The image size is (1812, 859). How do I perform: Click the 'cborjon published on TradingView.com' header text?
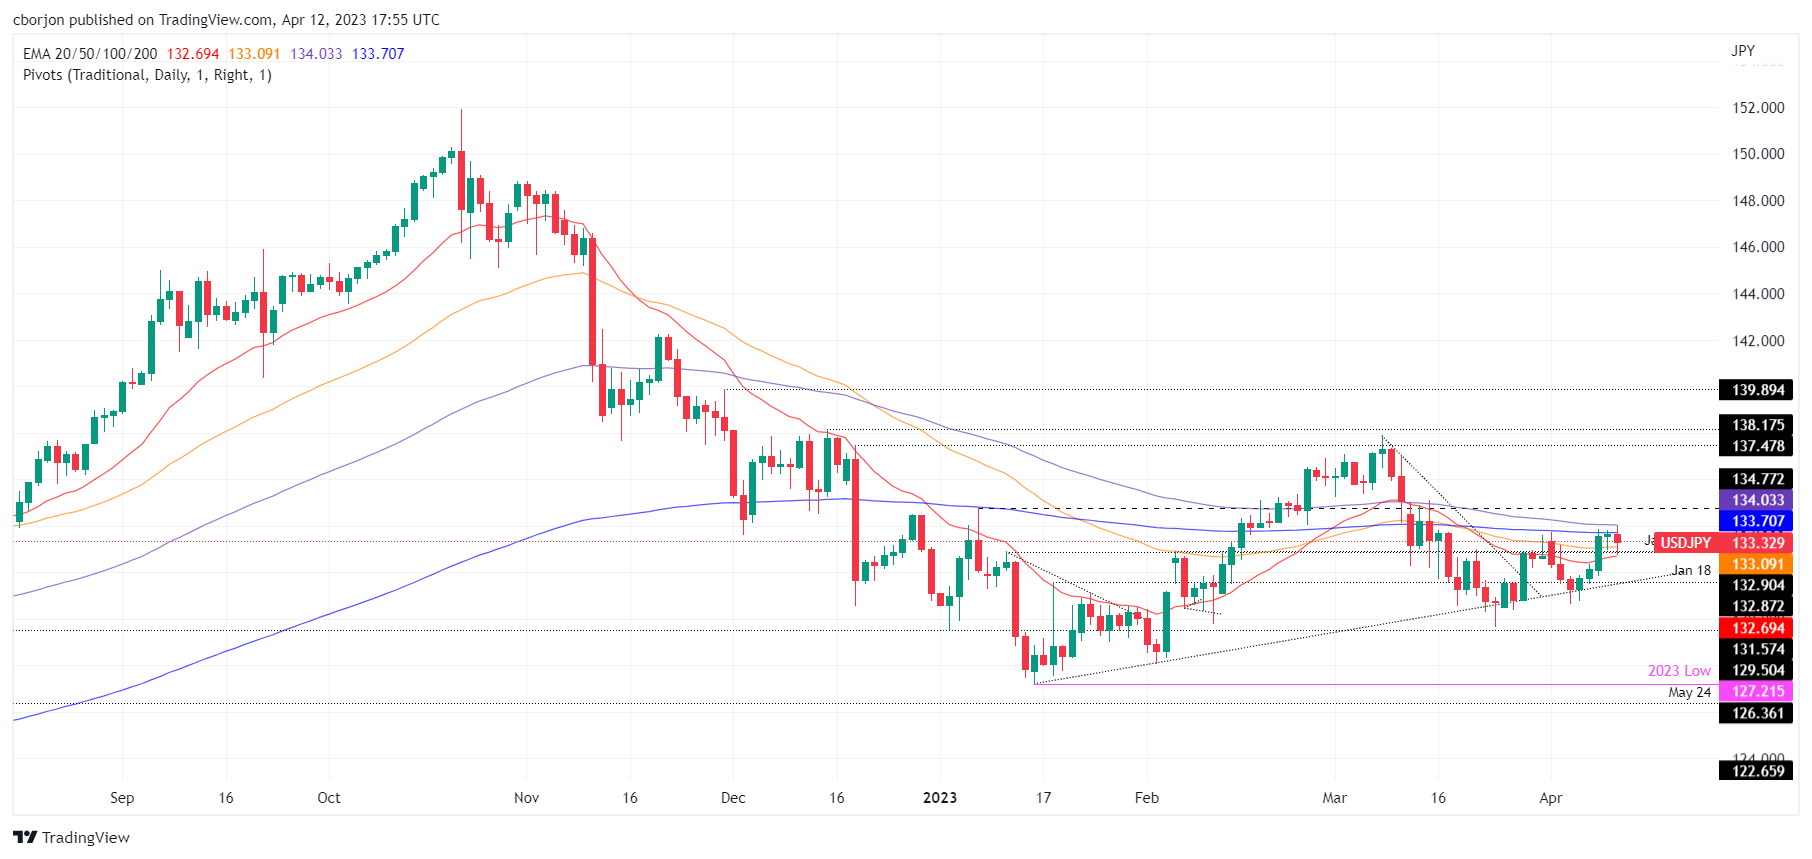pyautogui.click(x=226, y=20)
